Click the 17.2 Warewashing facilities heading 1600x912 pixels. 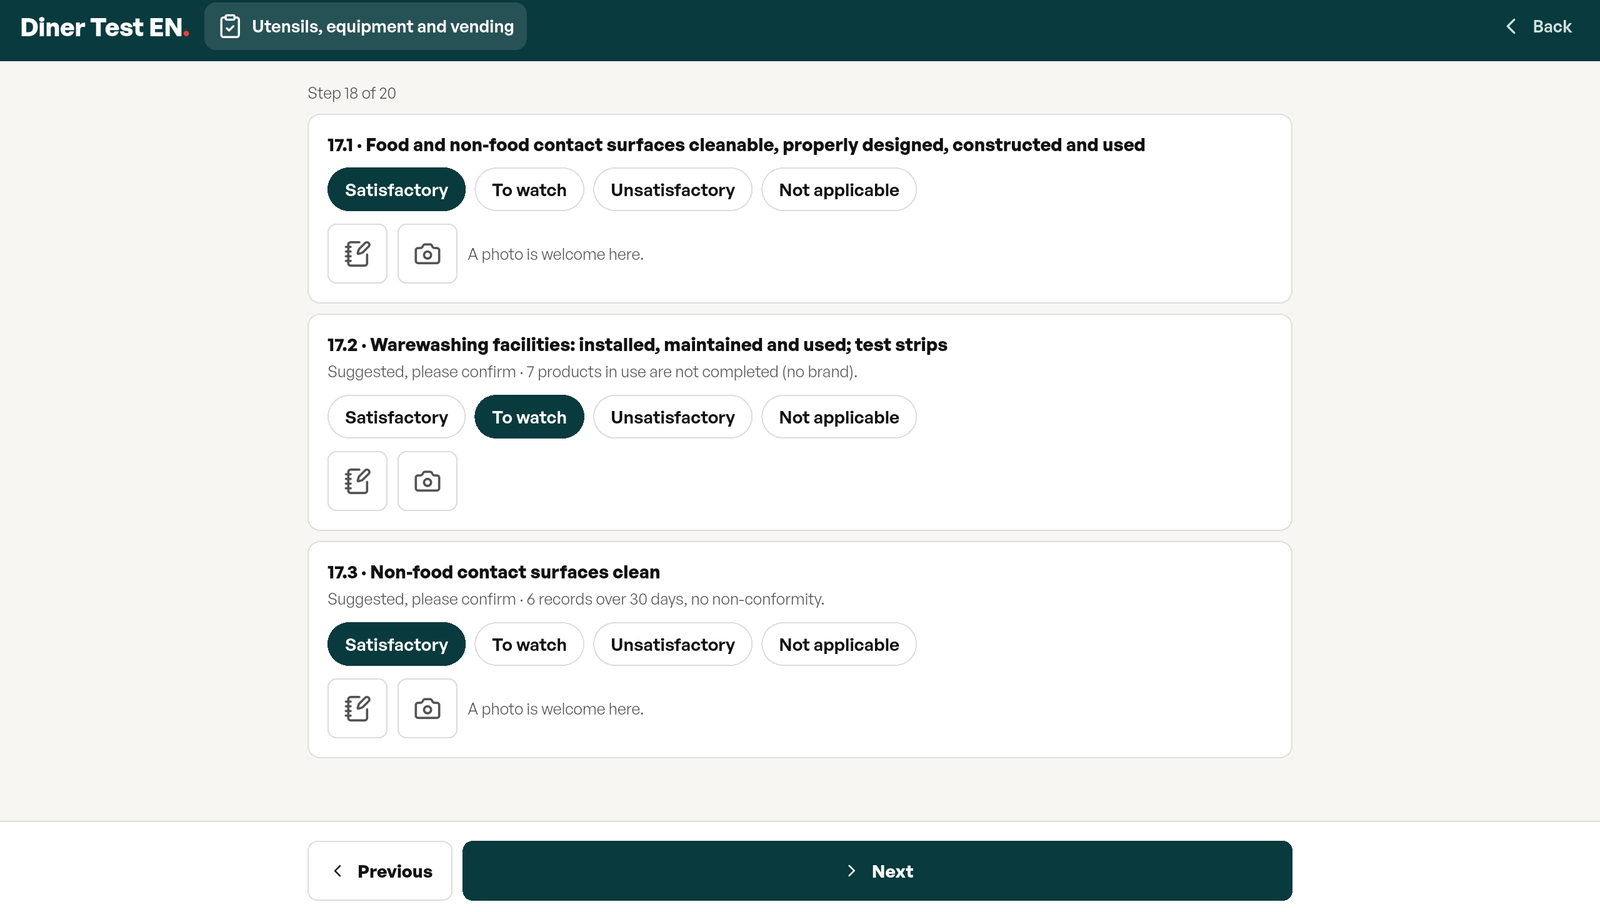pyautogui.click(x=637, y=345)
